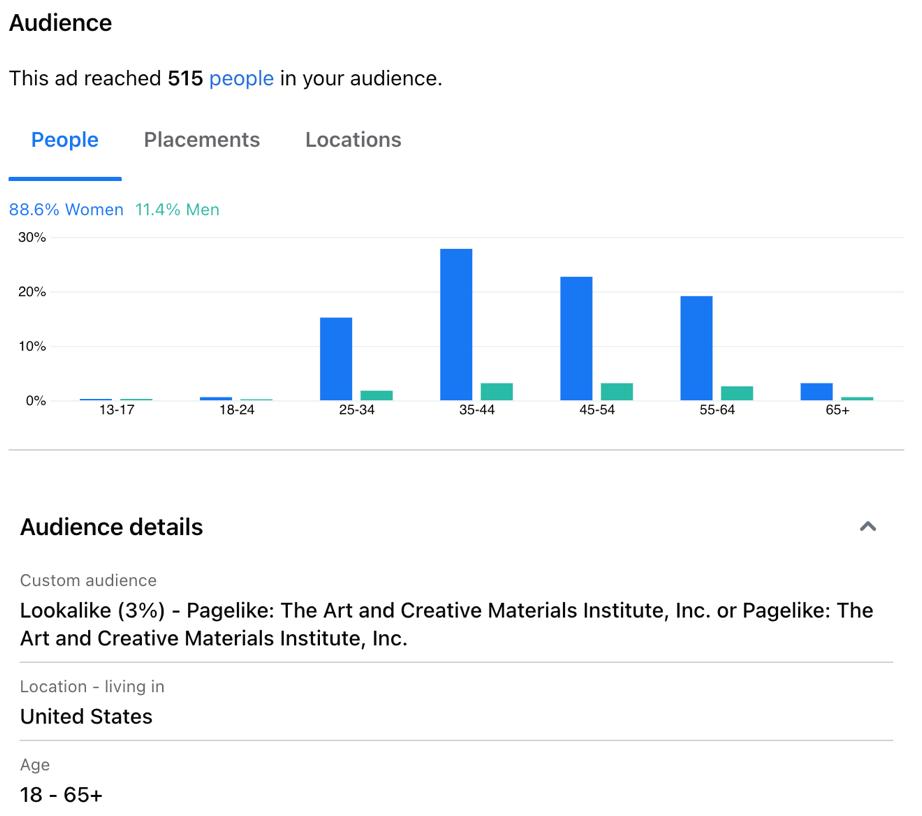The height and width of the screenshot is (816, 922).
Task: Click the women bar for ages 25-34
Action: 336,359
